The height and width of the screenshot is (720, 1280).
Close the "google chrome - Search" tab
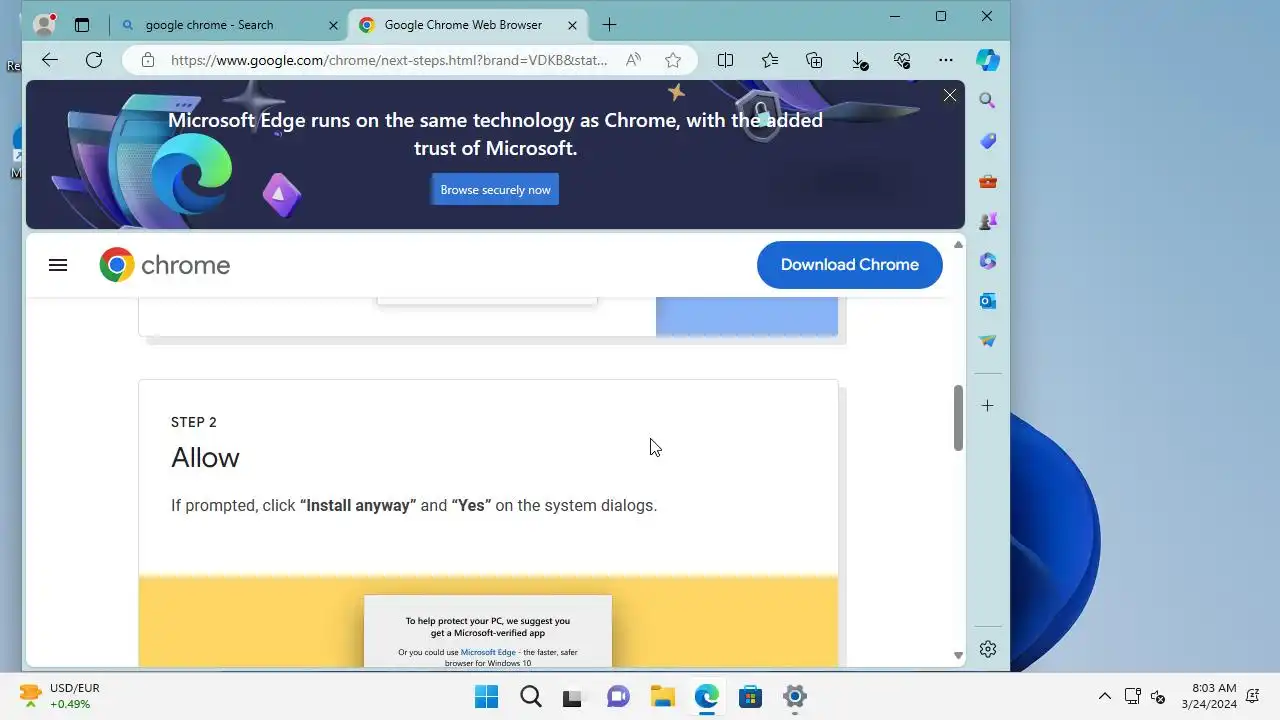tap(333, 25)
